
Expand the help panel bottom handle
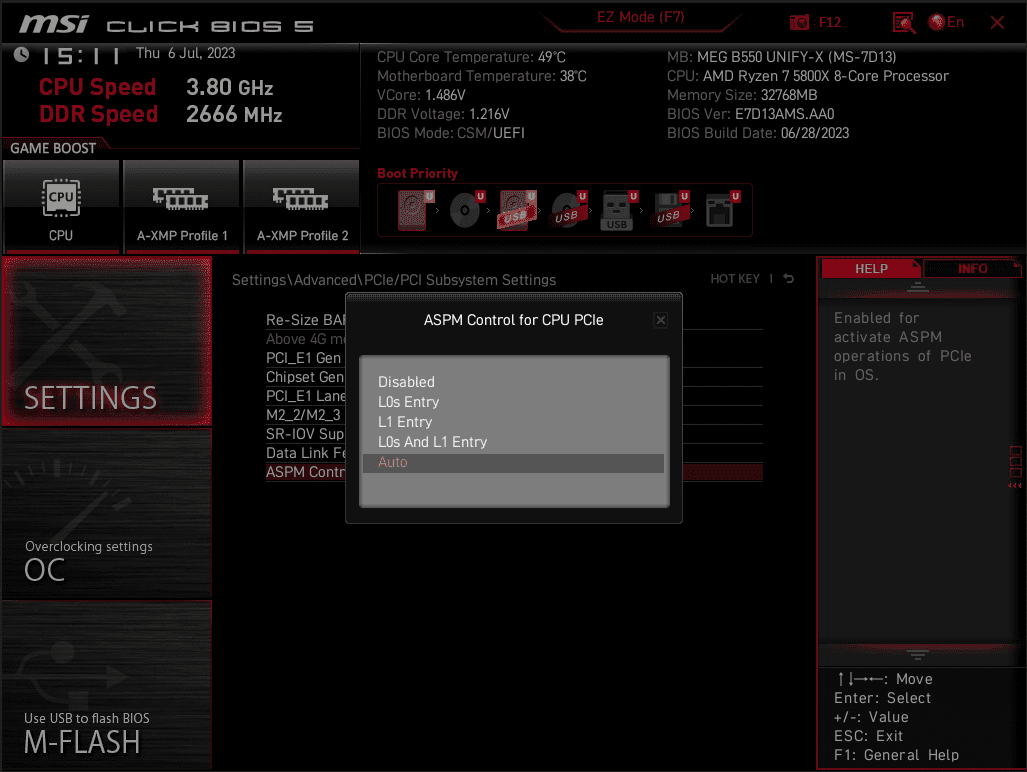[918, 654]
